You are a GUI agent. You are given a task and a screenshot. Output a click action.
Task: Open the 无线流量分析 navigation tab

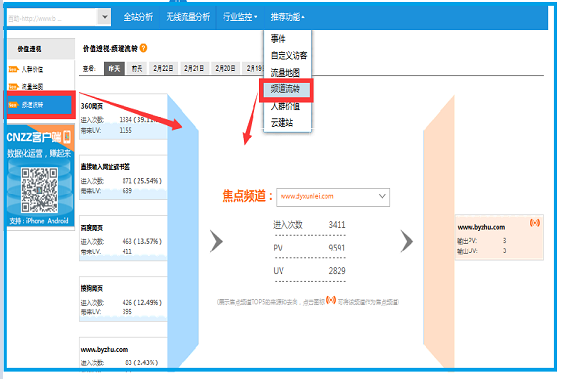point(188,17)
